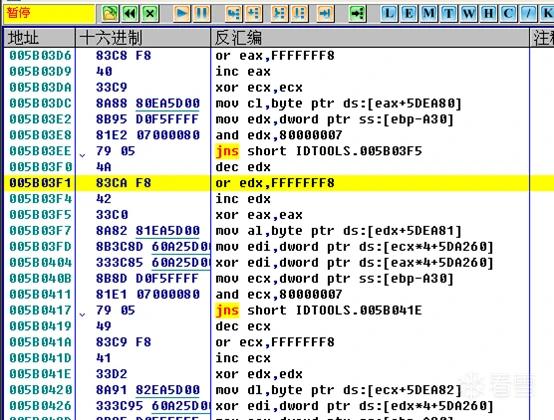Open the Log window with L button
Image resolution: width=554 pixels, height=420 pixels.
(x=389, y=14)
